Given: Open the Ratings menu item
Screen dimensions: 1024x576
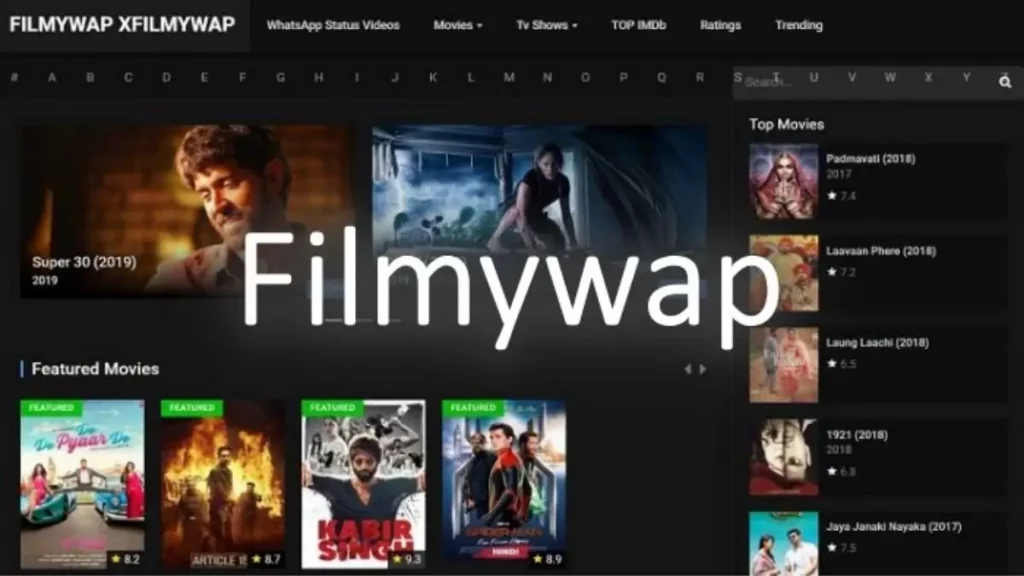Looking at the screenshot, I should (720, 25).
